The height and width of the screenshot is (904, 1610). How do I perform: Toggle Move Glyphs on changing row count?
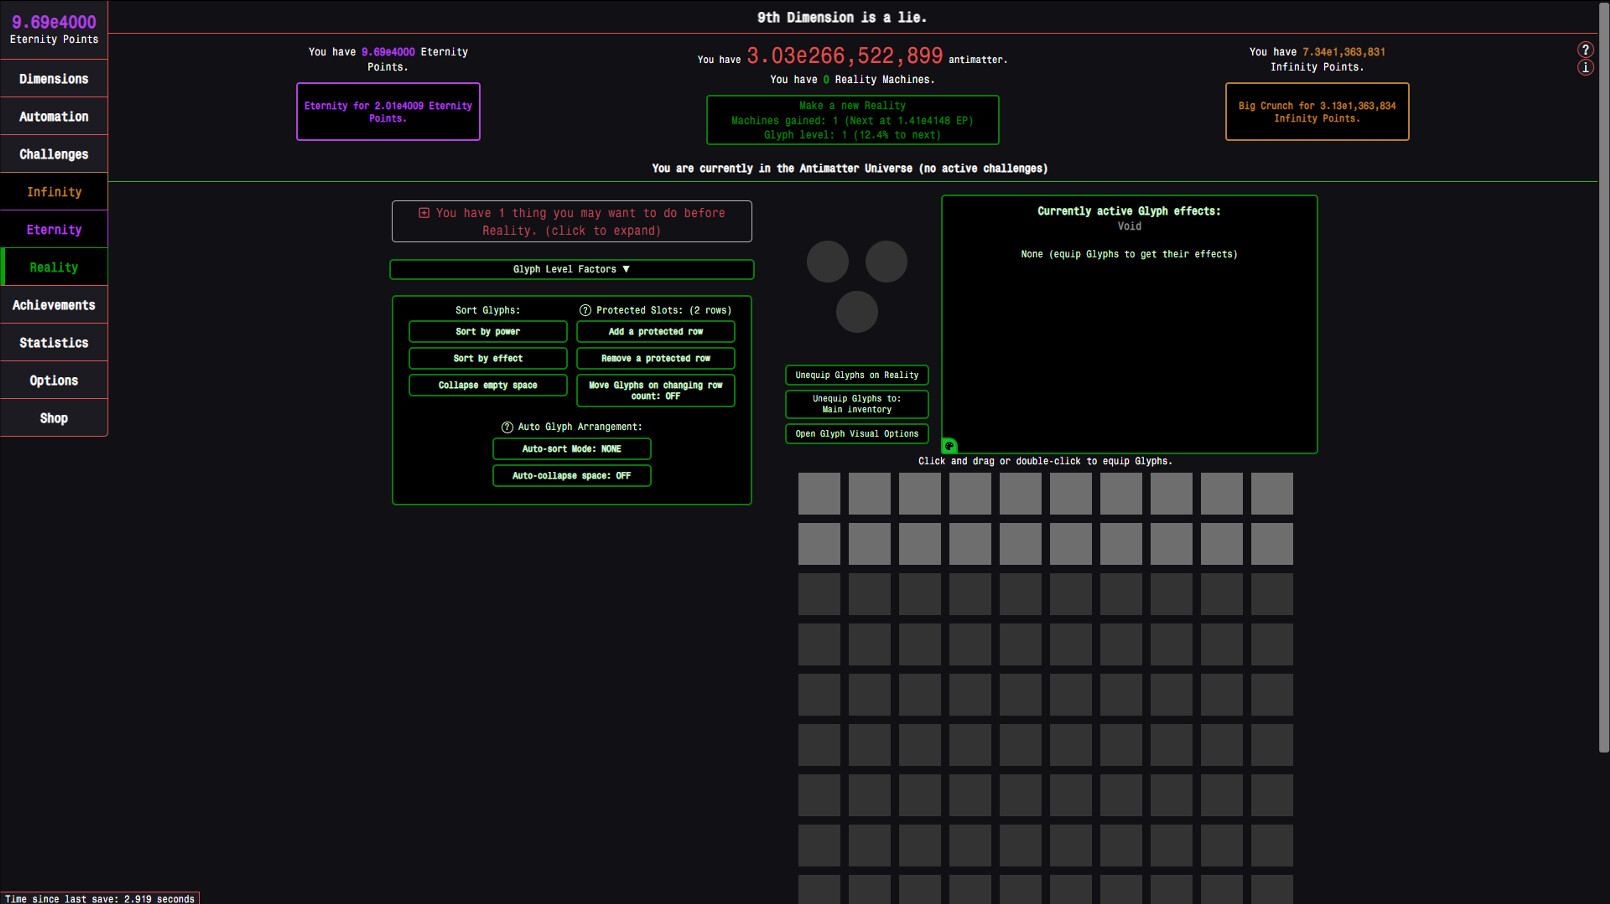point(654,390)
